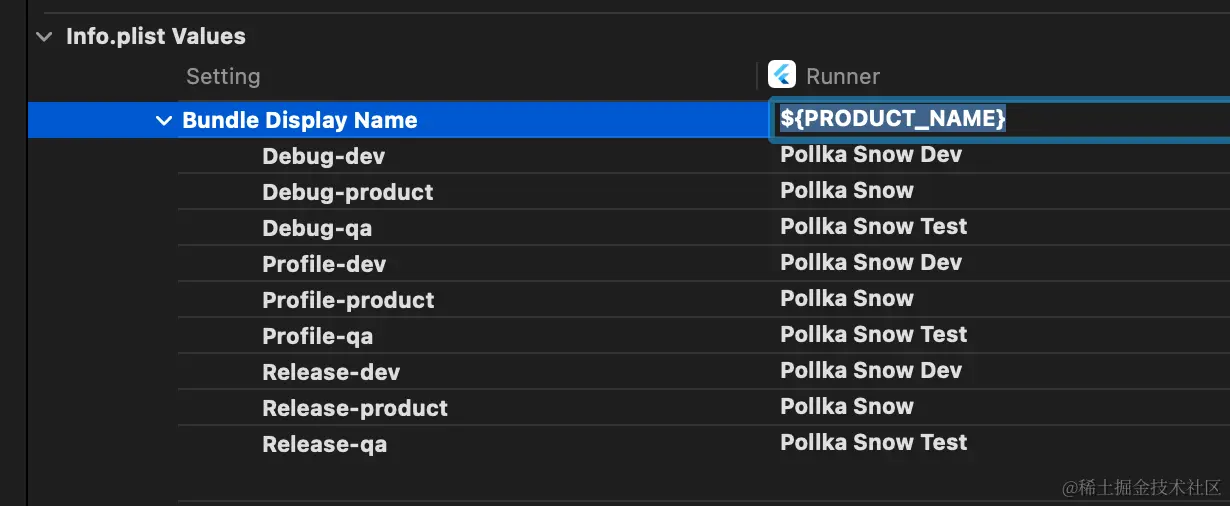This screenshot has width=1230, height=506.
Task: Select the Debug-dev configuration row
Action: (x=323, y=157)
